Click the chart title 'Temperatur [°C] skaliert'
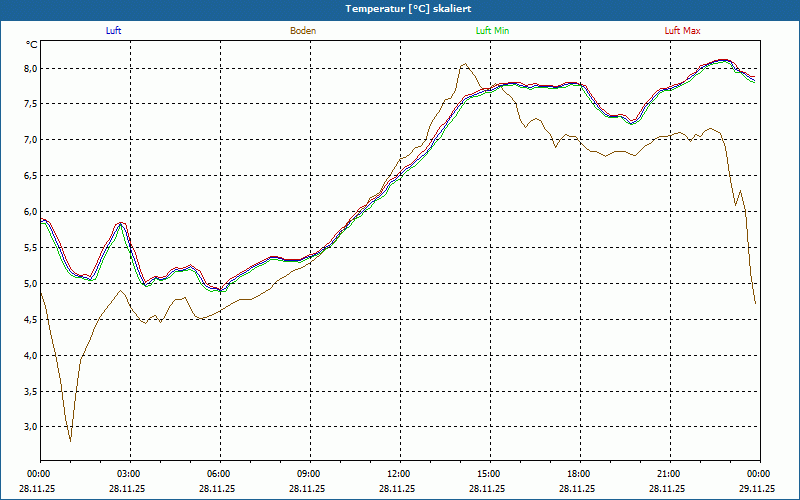Screen dimensions: 800x500 tap(408, 9)
